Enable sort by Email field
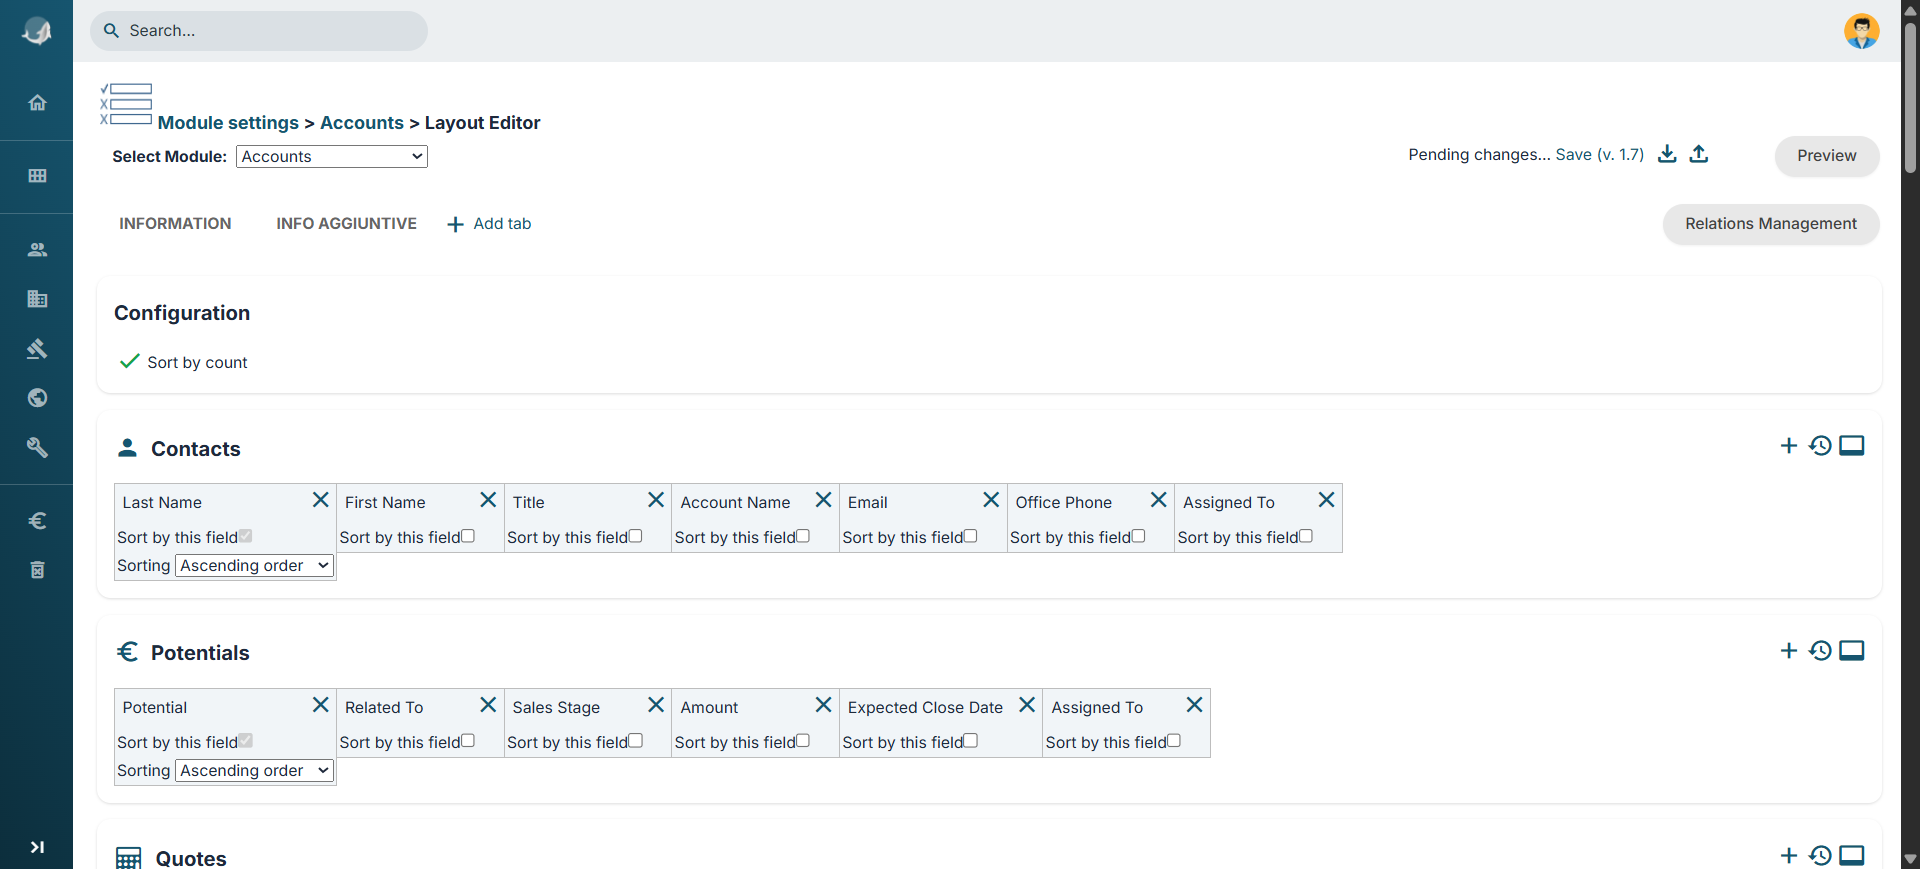The width and height of the screenshot is (1920, 869). click(x=970, y=536)
